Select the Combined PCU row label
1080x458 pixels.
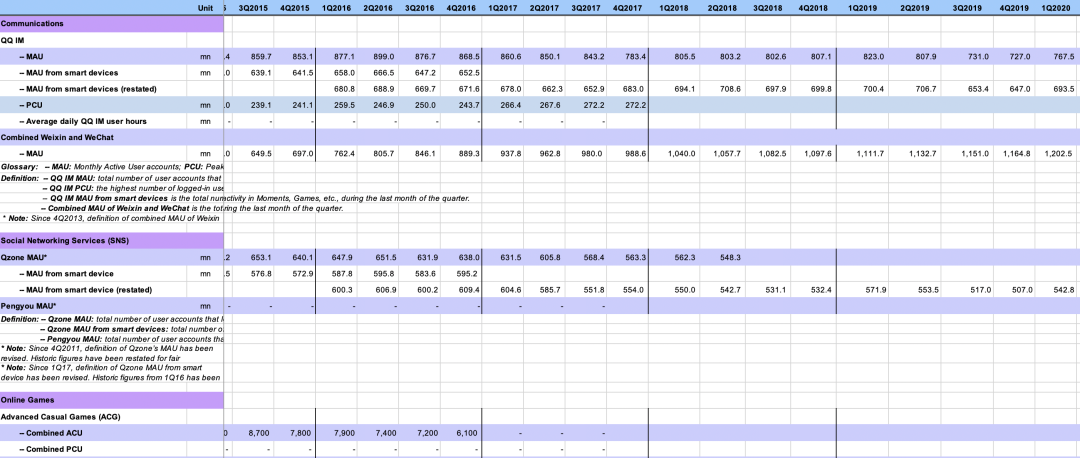(x=50, y=449)
